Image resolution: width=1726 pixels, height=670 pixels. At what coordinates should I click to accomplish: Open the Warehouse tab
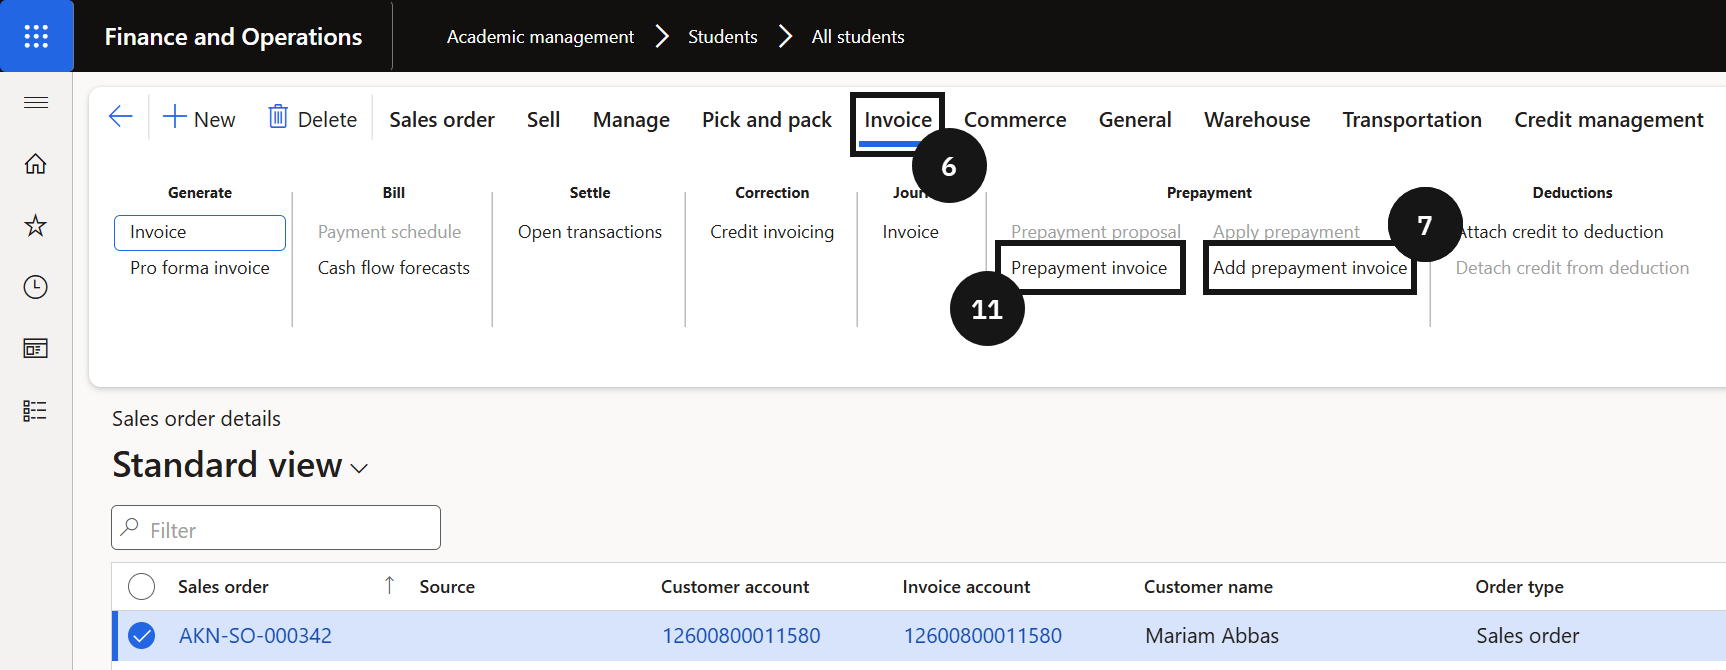pos(1257,120)
